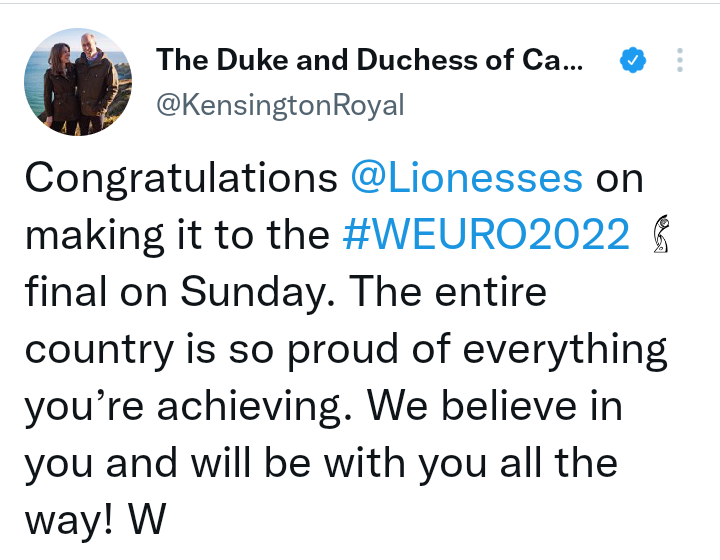Screen dimensions: 720x560
Task: Click the WEURO2022 trophy emoji icon
Action: [x=661, y=236]
